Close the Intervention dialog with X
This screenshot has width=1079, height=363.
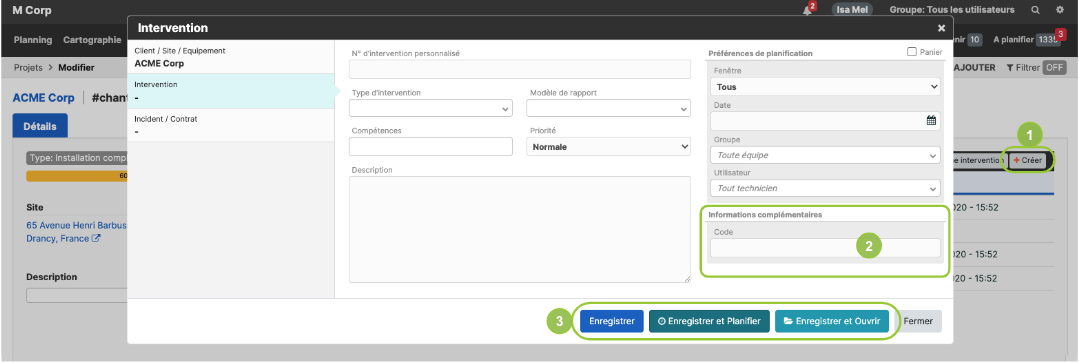pyautogui.click(x=941, y=28)
